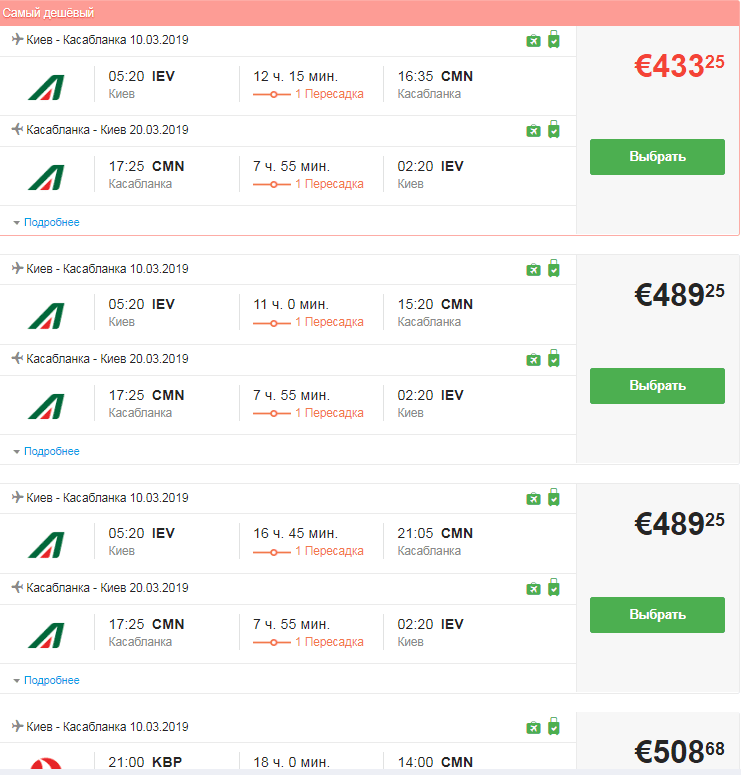The image size is (741, 775).
Task: Click the Turkish Airlines logo for 21:00 KBP flight
Action: pos(46,764)
